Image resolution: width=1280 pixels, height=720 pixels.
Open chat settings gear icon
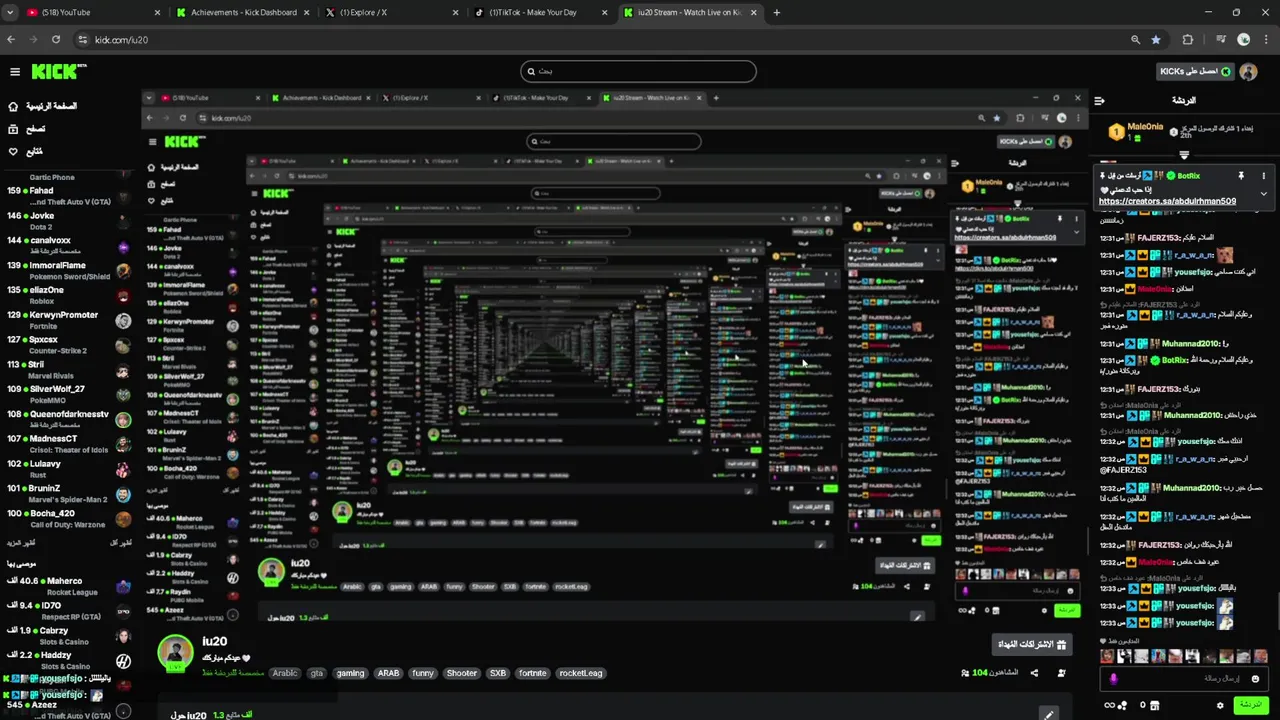click(1220, 705)
